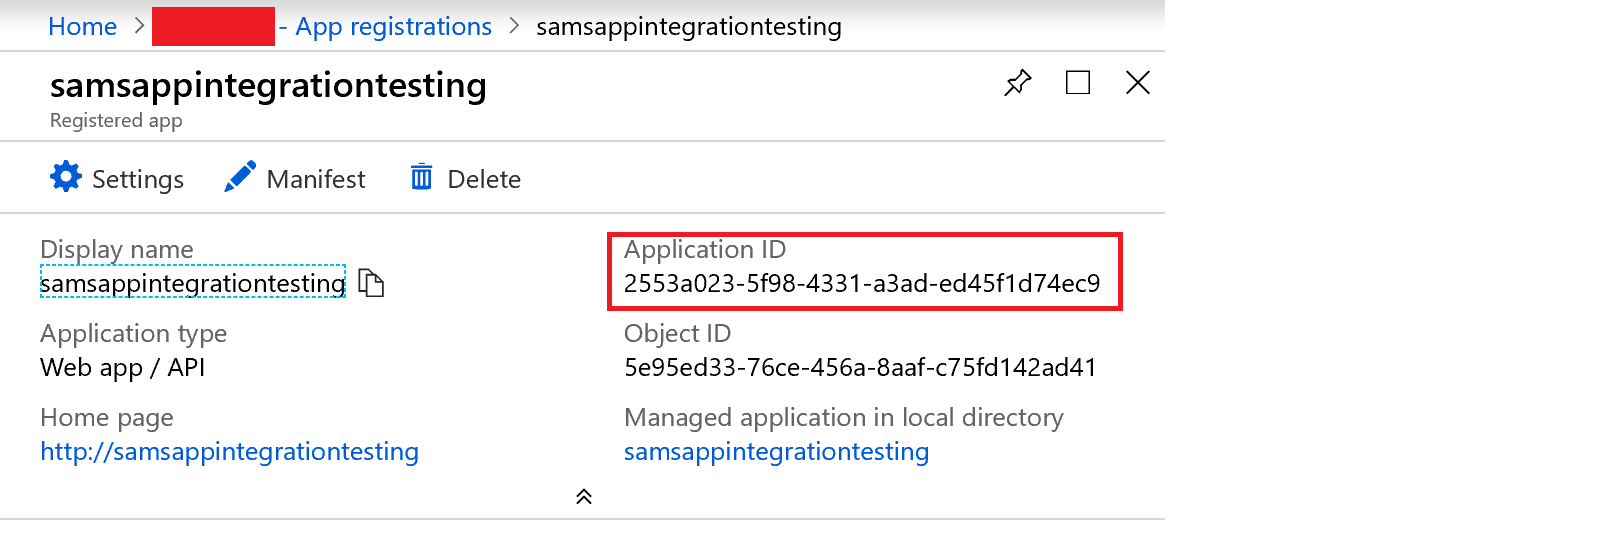Open Settings via the gear icon
This screenshot has height=534, width=1600.
[x=66, y=177]
